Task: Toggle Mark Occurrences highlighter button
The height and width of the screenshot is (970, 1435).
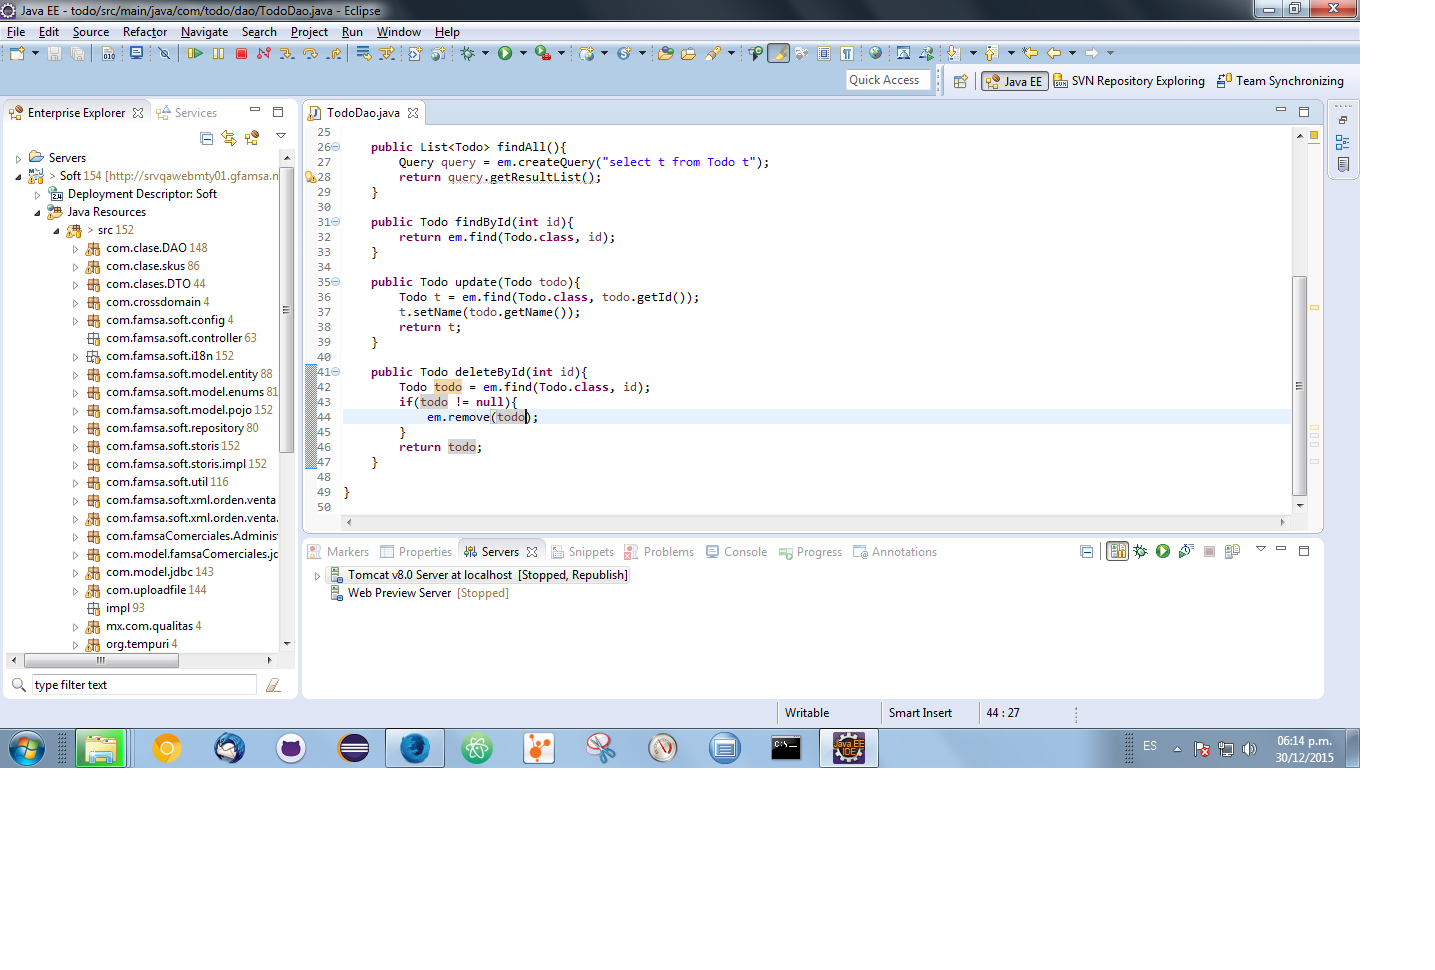Action: pos(778,53)
